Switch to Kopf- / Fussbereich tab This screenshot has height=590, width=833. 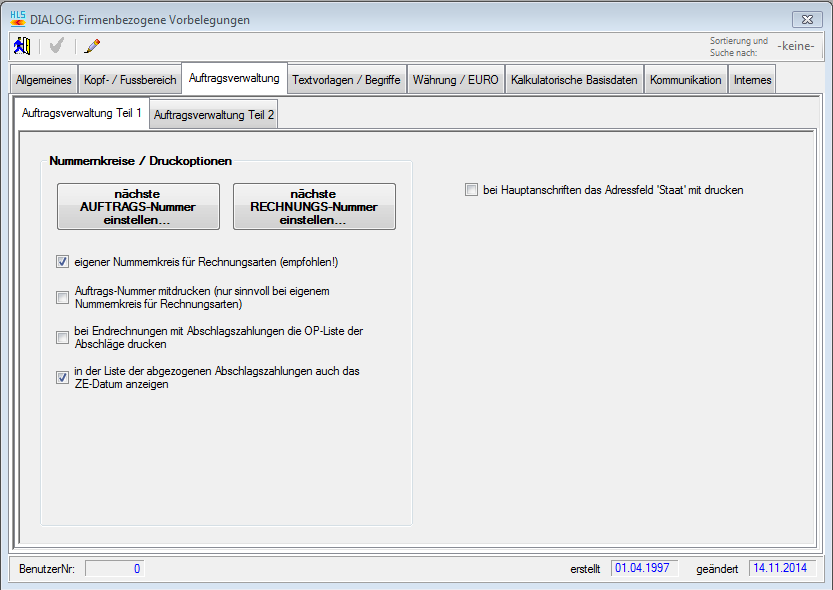click(130, 80)
